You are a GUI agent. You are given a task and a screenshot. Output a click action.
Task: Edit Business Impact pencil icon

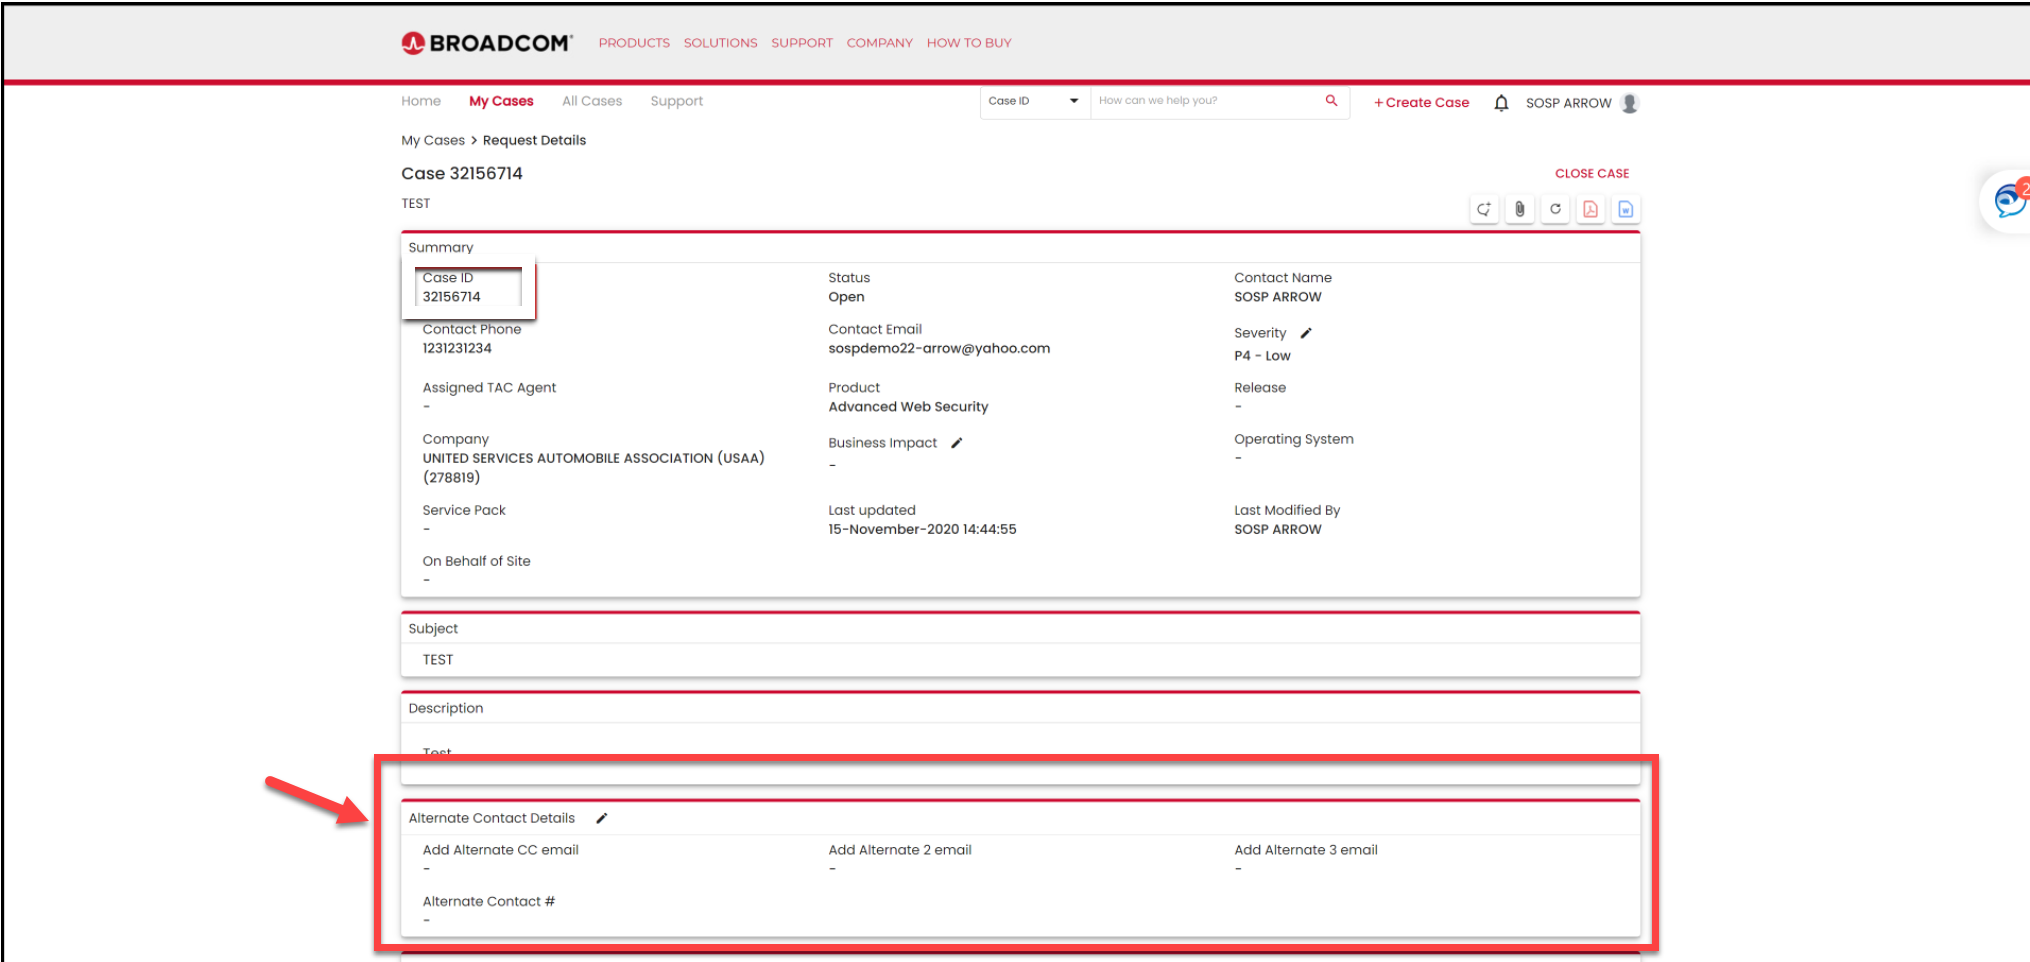point(957,443)
